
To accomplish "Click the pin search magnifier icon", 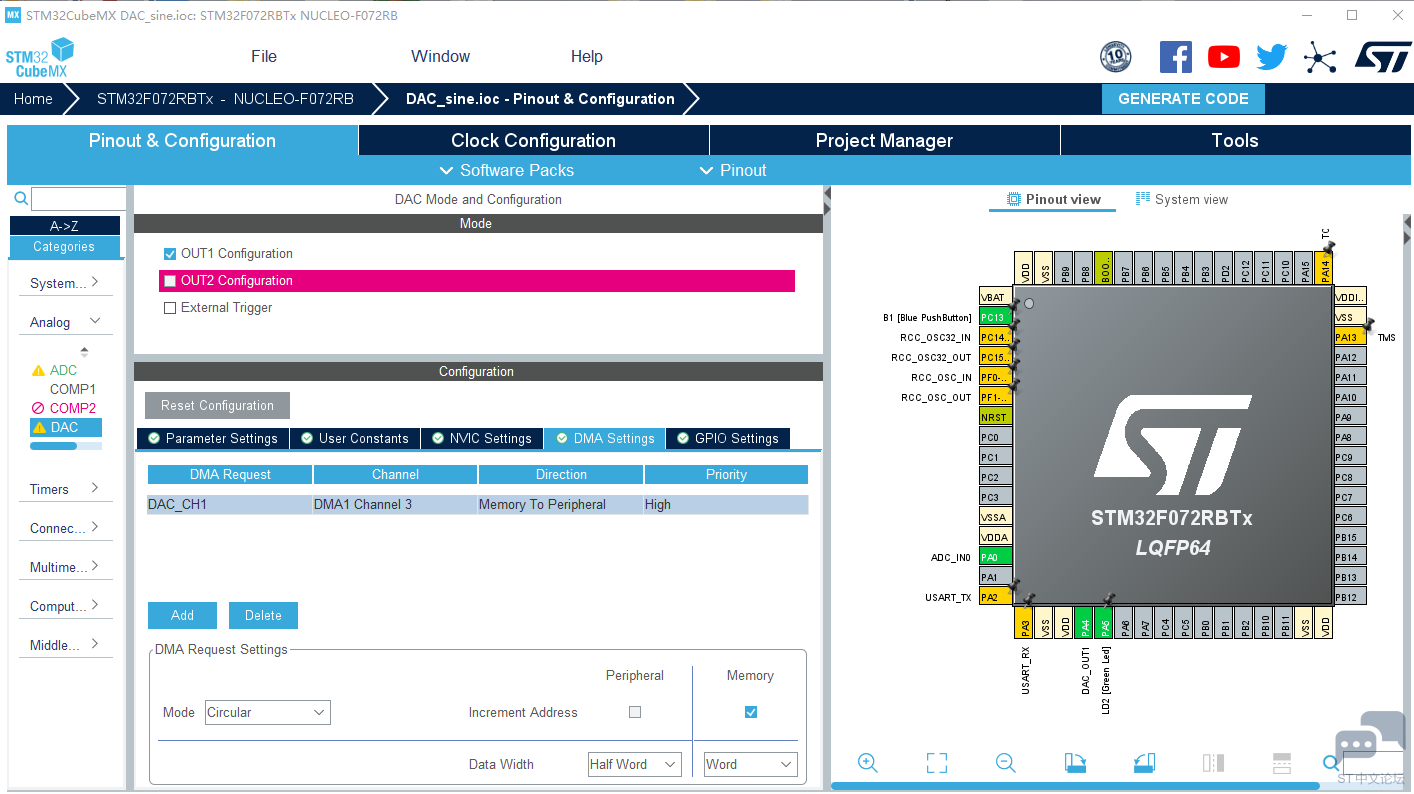I will coord(1331,763).
